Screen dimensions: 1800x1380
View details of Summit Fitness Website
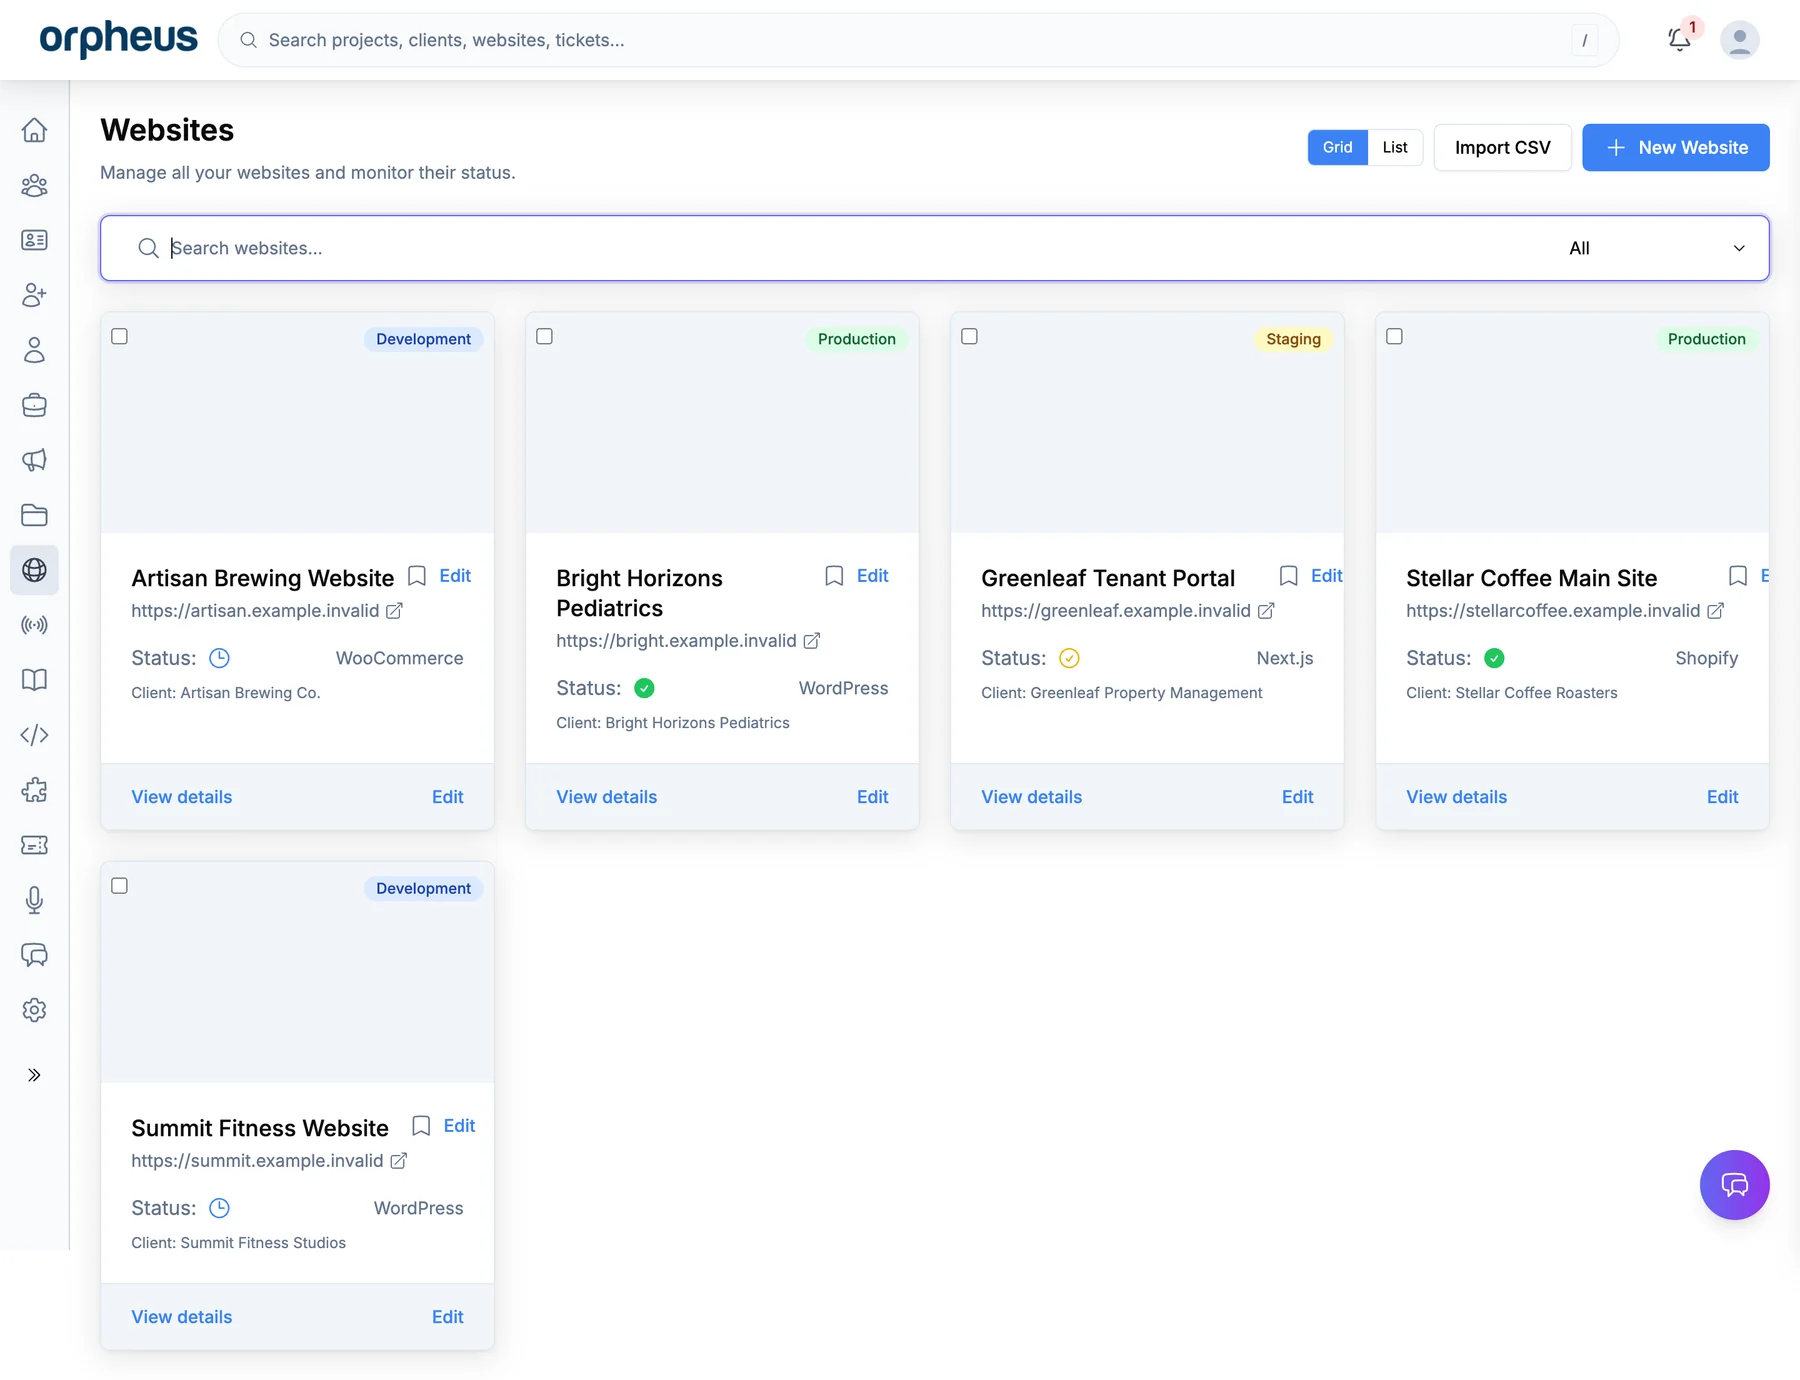pos(181,1317)
